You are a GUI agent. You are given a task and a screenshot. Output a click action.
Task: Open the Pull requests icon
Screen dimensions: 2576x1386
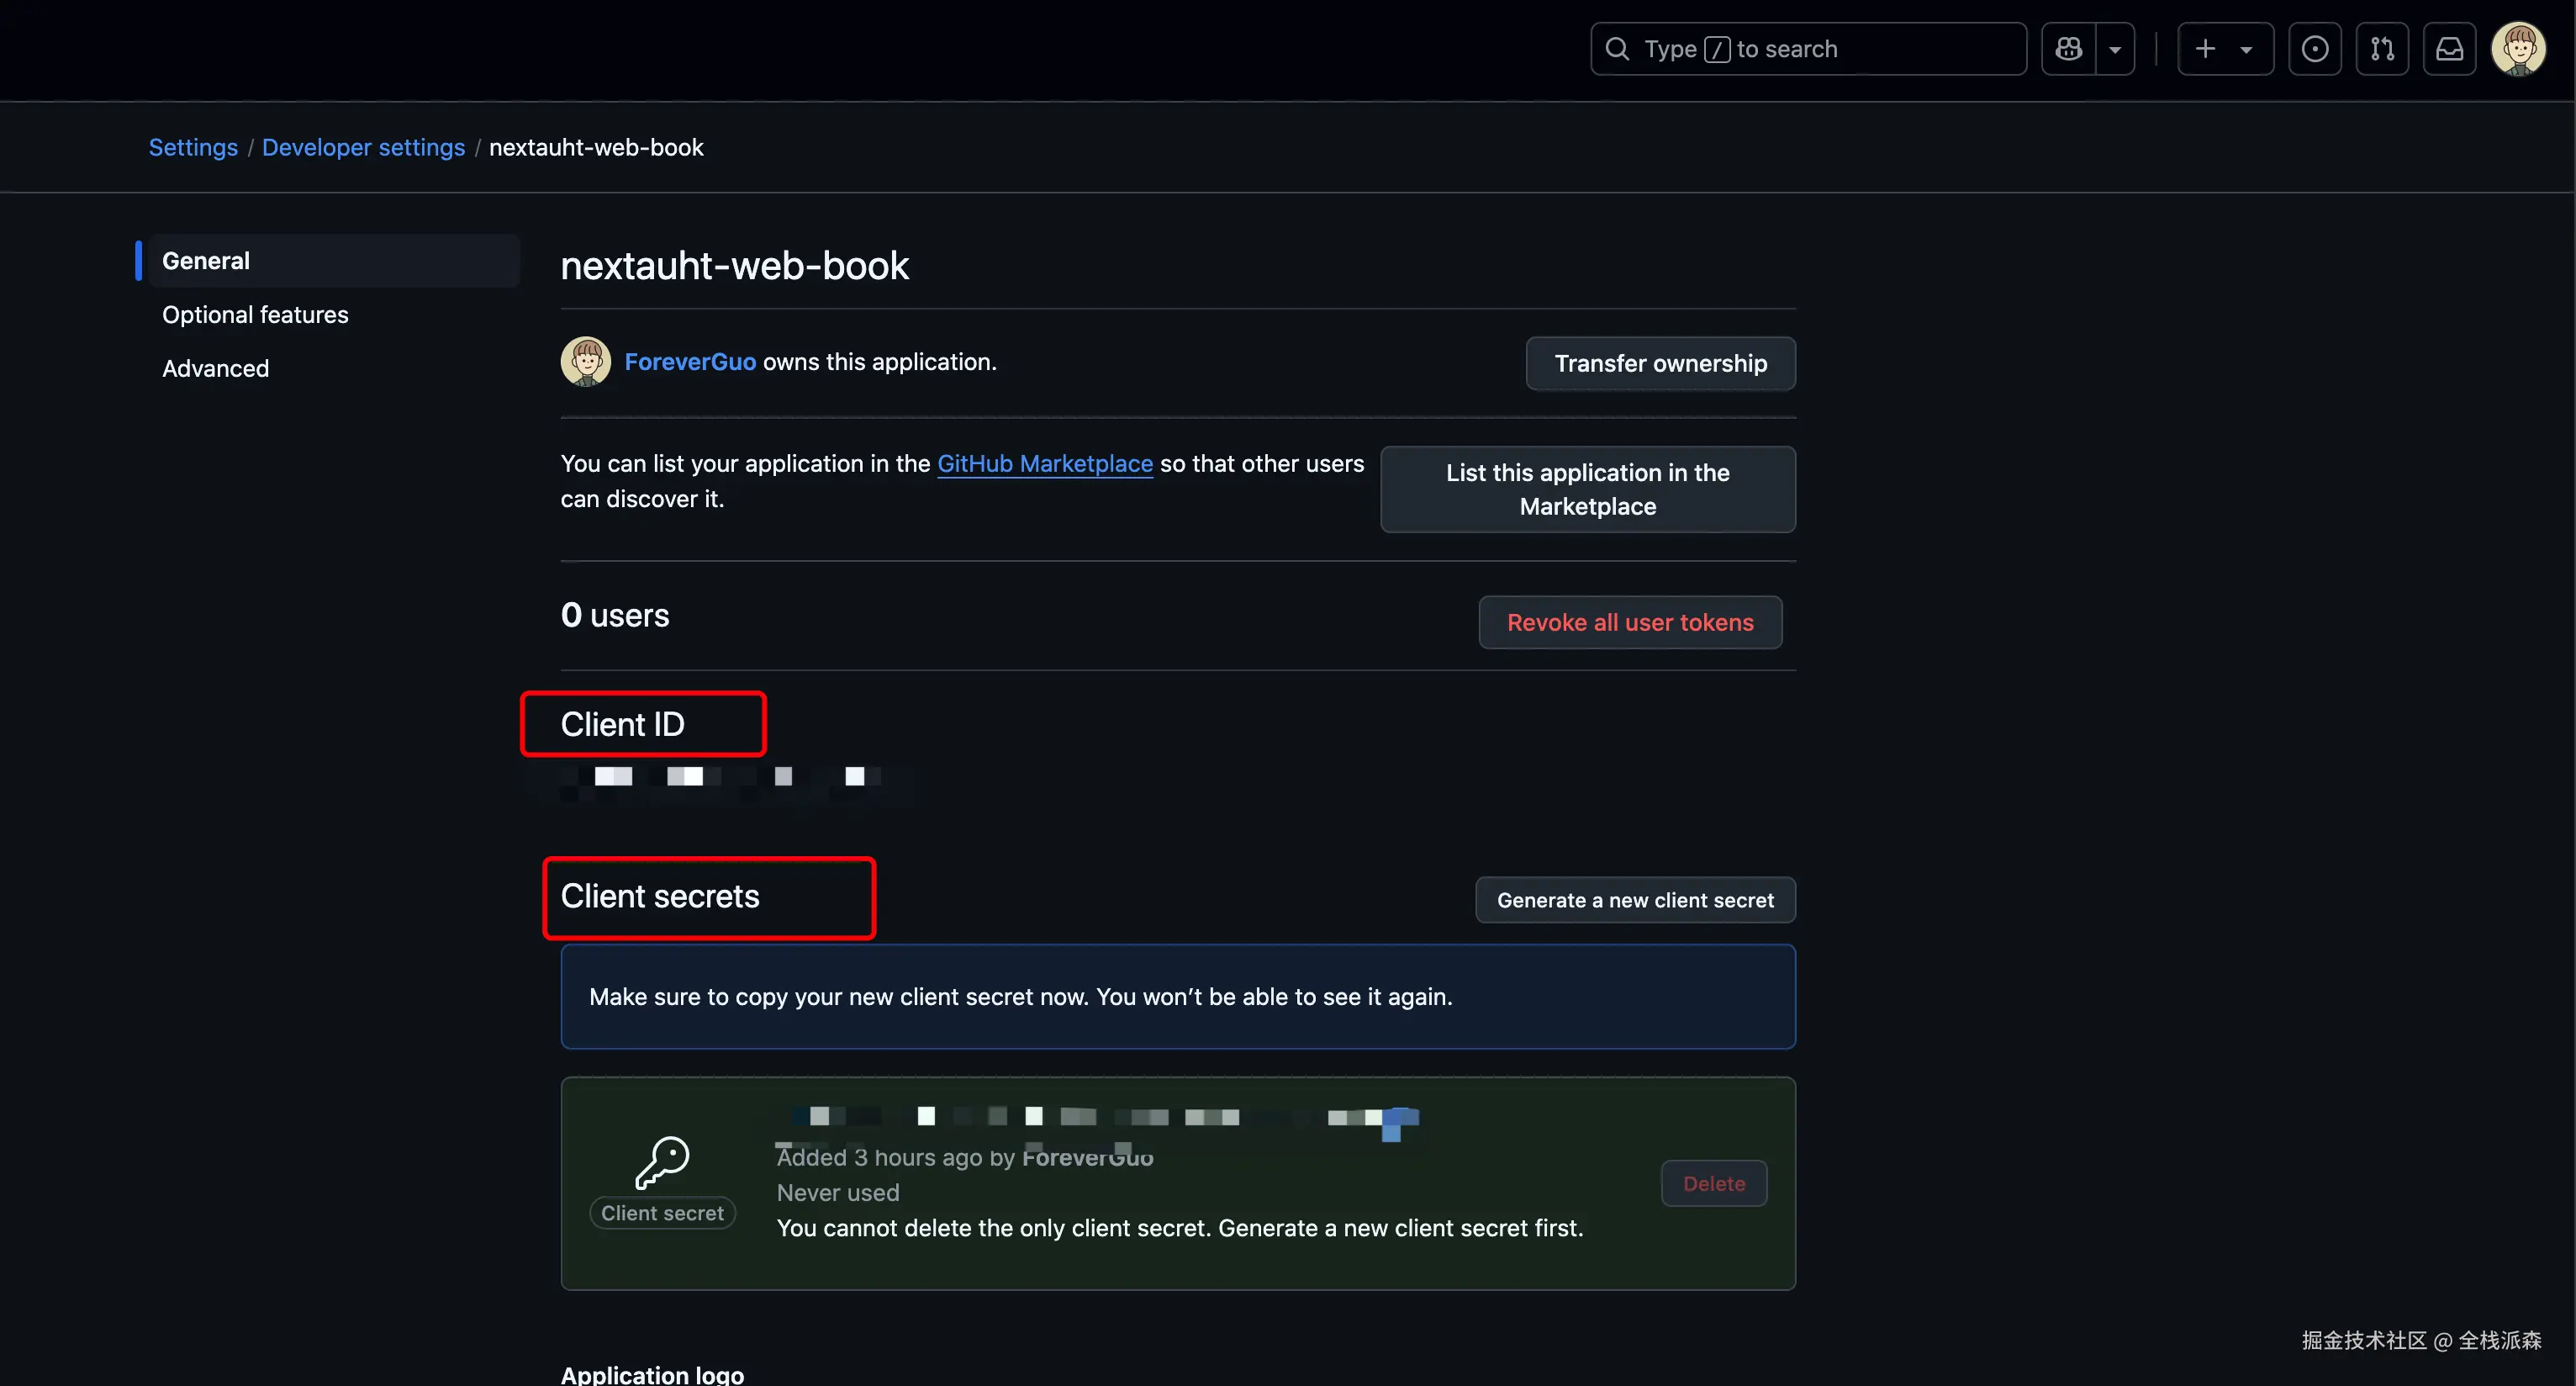click(x=2382, y=49)
